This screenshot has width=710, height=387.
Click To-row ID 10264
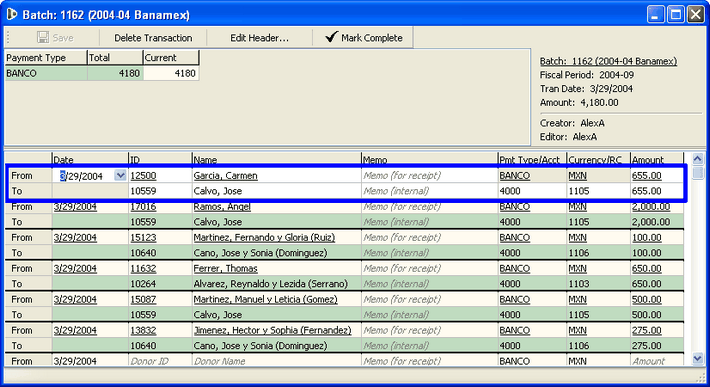pos(143,284)
